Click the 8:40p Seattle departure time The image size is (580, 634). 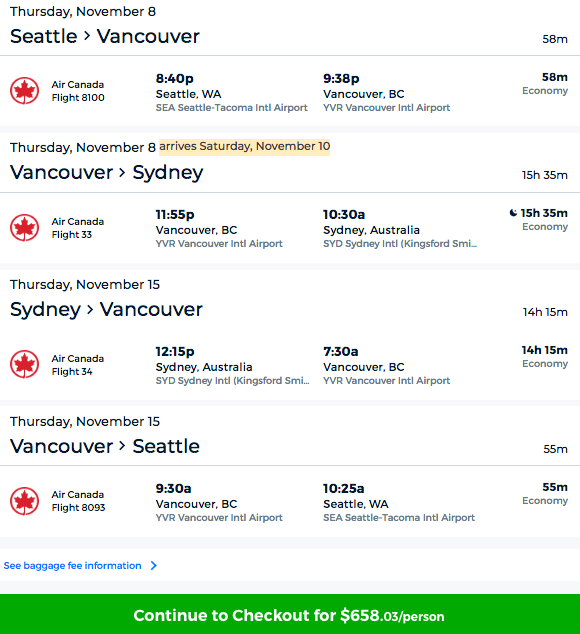[175, 78]
